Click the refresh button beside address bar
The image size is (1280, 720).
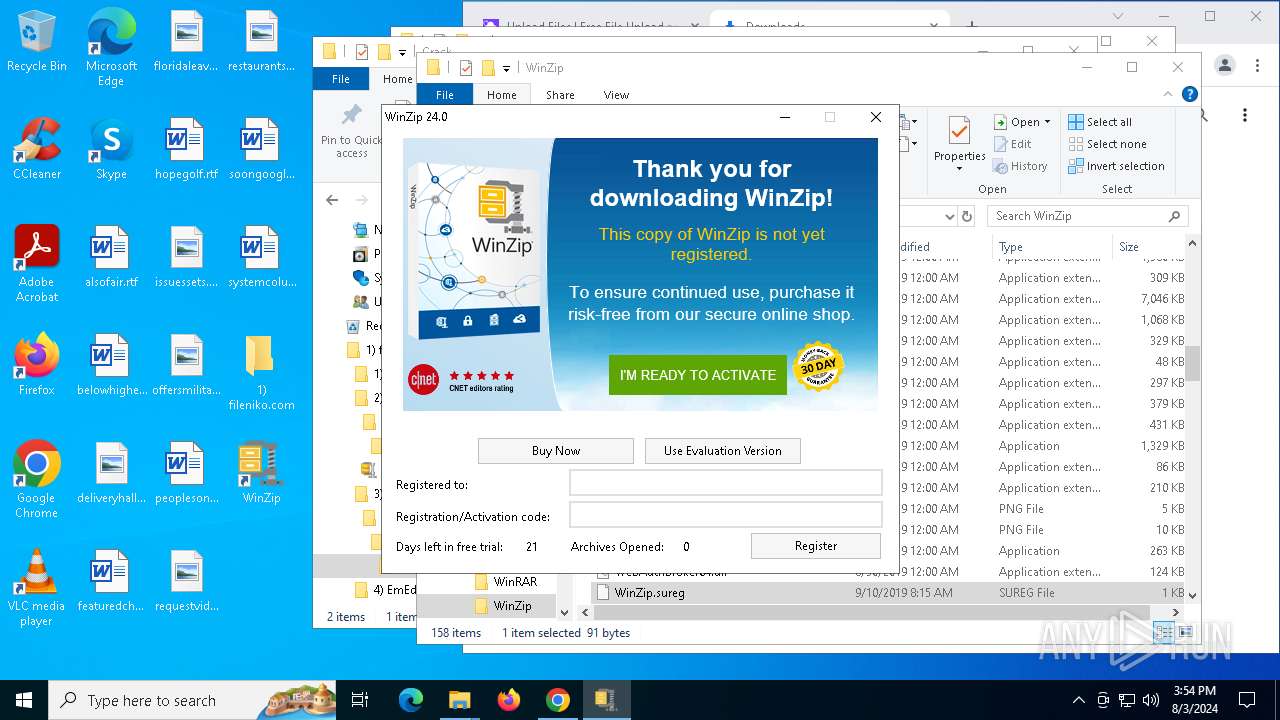click(x=967, y=216)
